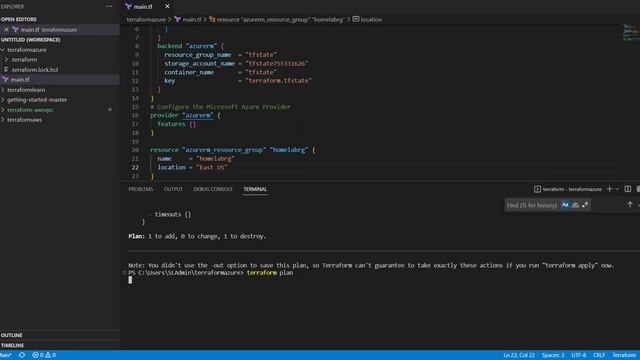This screenshot has height=360, width=640.
Task: Open the terminal launch profile dropdown
Action: tap(617, 189)
